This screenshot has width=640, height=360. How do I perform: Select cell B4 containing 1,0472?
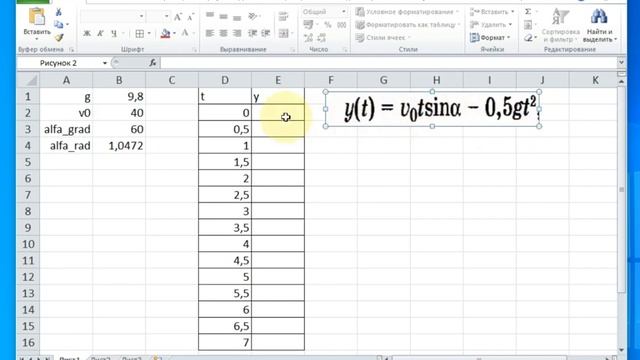point(119,146)
